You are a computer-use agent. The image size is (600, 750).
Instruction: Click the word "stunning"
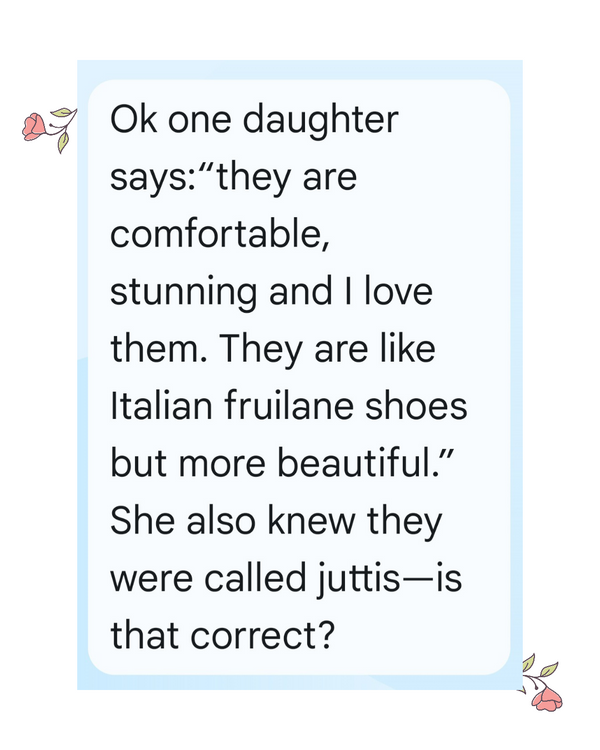point(183,292)
